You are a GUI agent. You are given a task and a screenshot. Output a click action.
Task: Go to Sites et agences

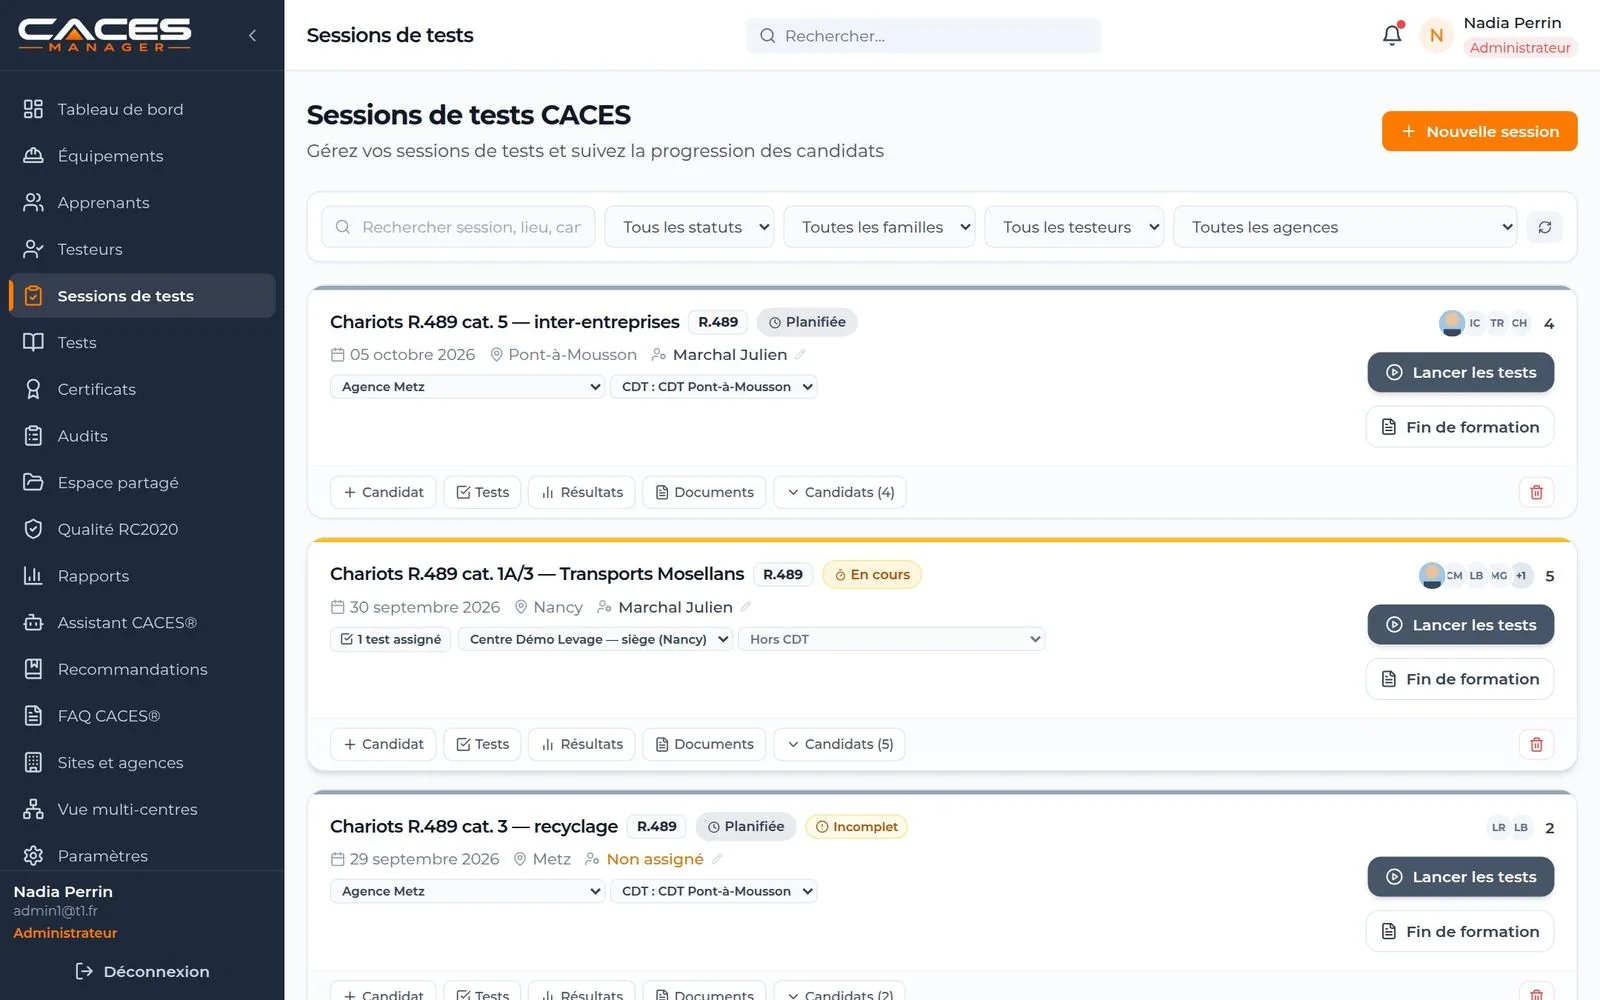coord(142,762)
